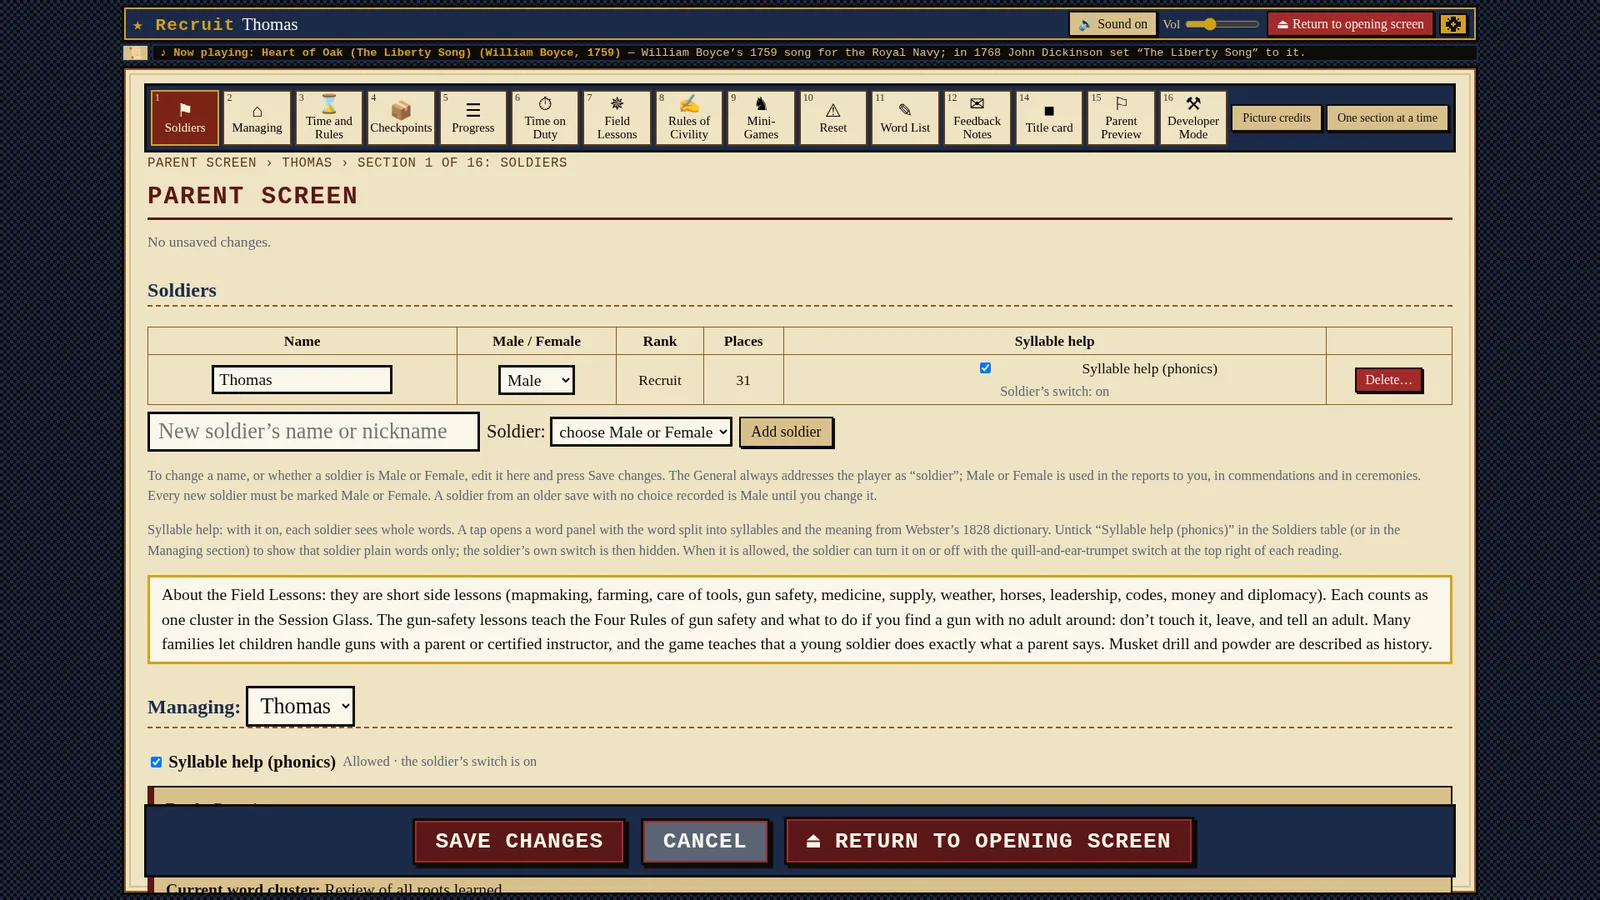Open Time on Duty clock tab
The width and height of the screenshot is (1600, 900).
545,118
